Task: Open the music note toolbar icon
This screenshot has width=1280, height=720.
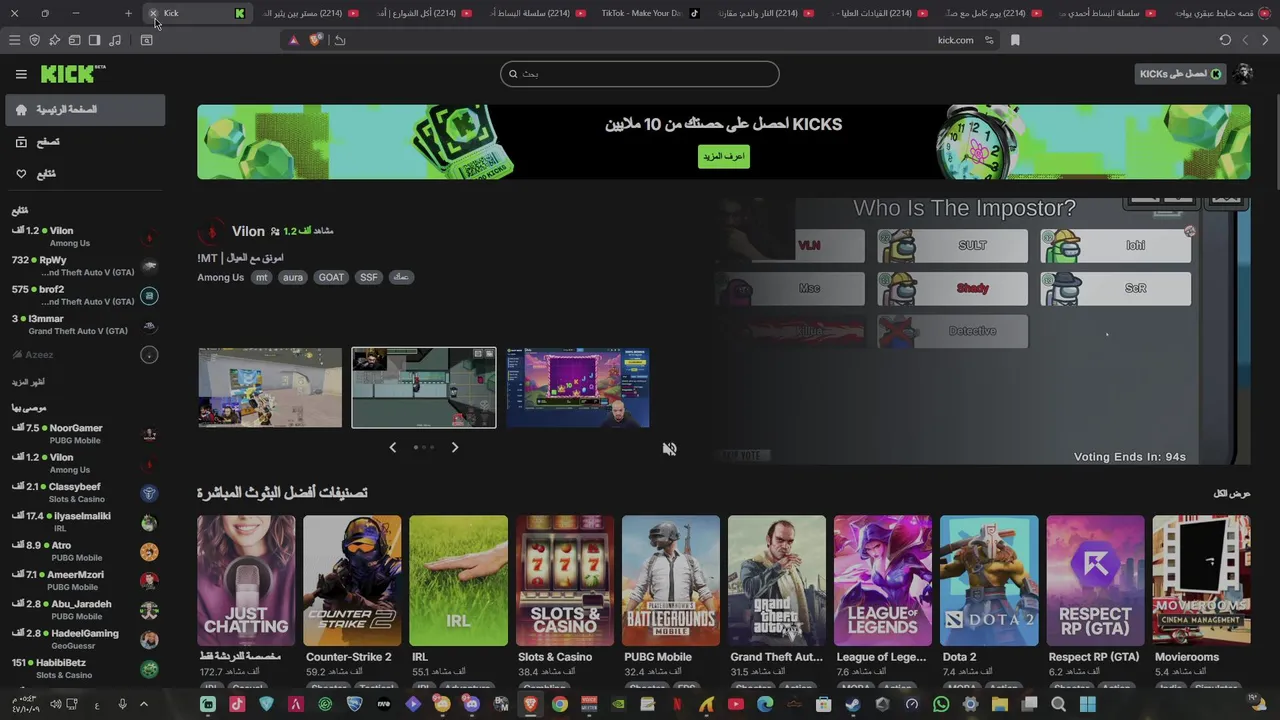Action: pyautogui.click(x=115, y=40)
